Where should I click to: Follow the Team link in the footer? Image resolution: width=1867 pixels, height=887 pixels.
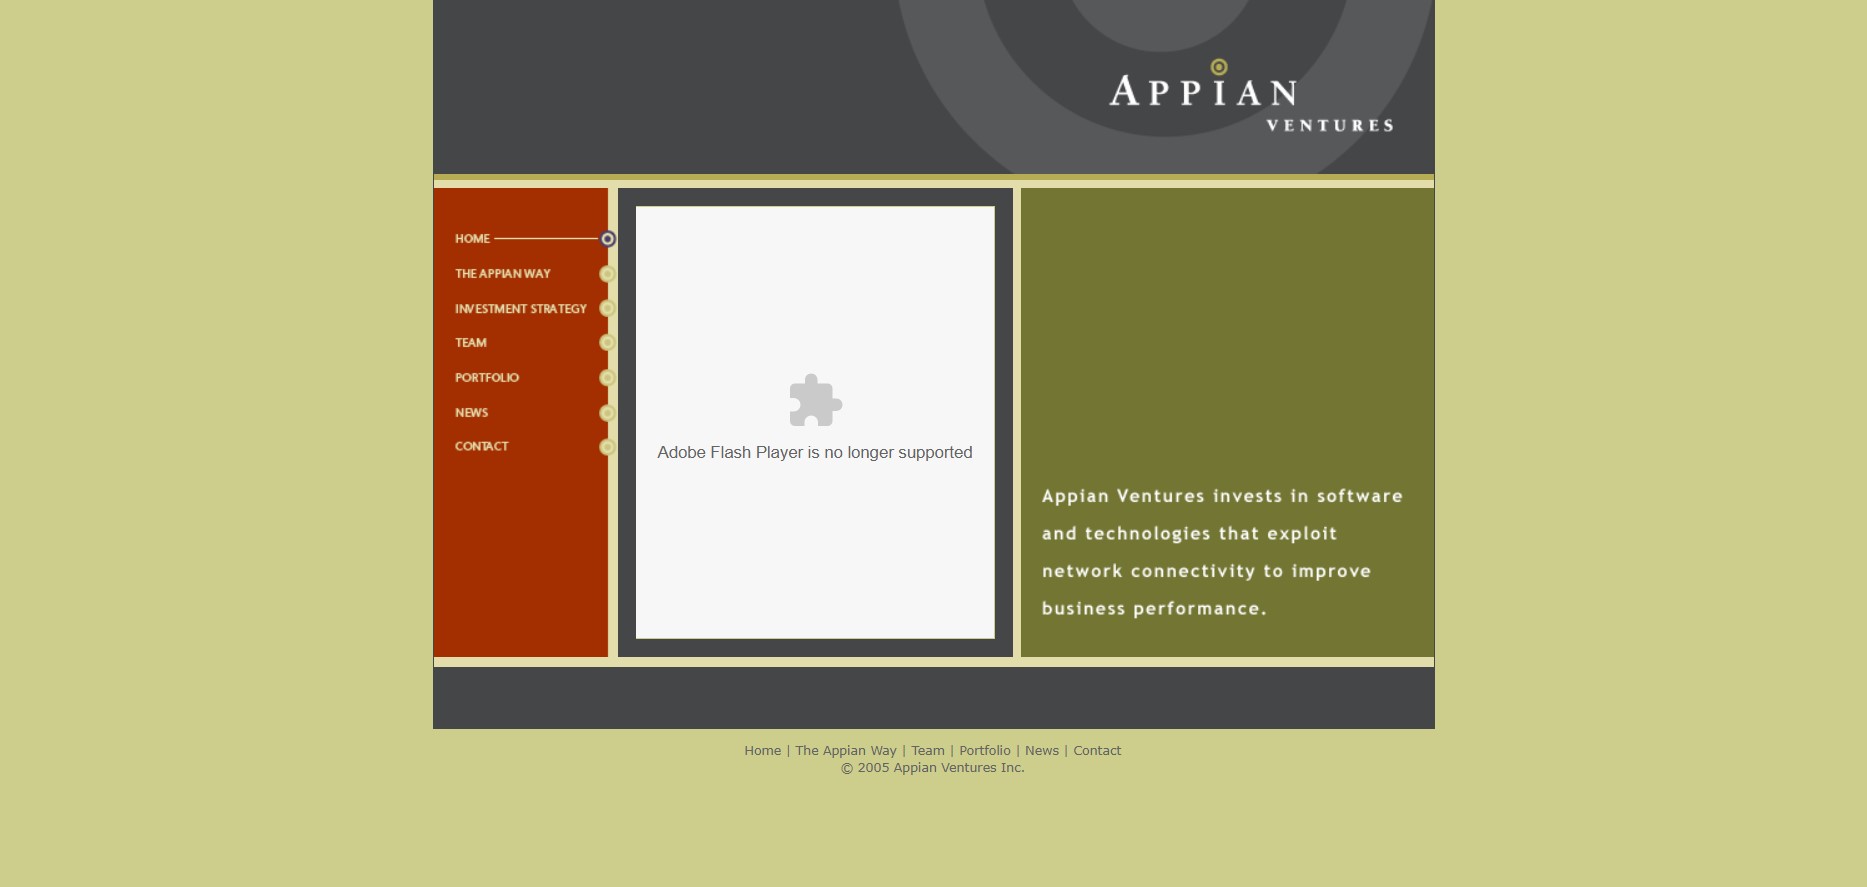[x=928, y=751]
